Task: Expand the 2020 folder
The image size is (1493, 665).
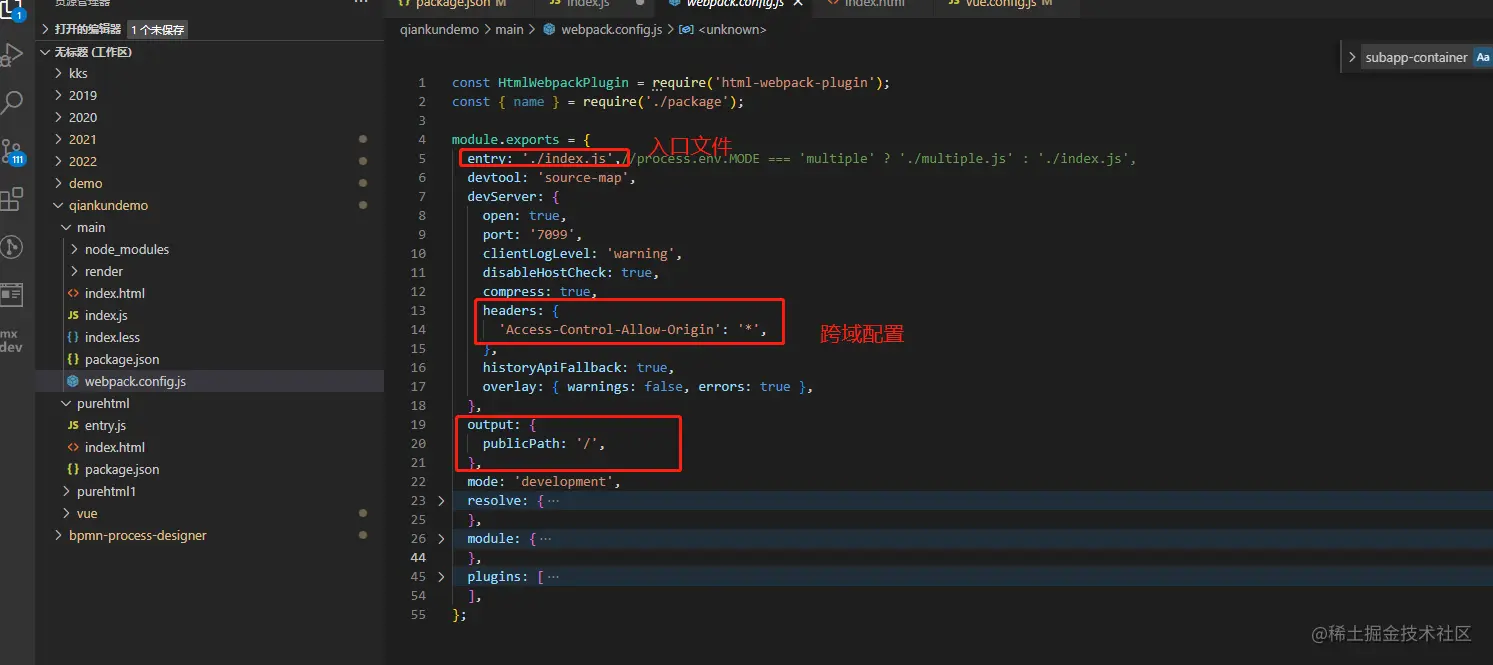Action: coord(59,118)
